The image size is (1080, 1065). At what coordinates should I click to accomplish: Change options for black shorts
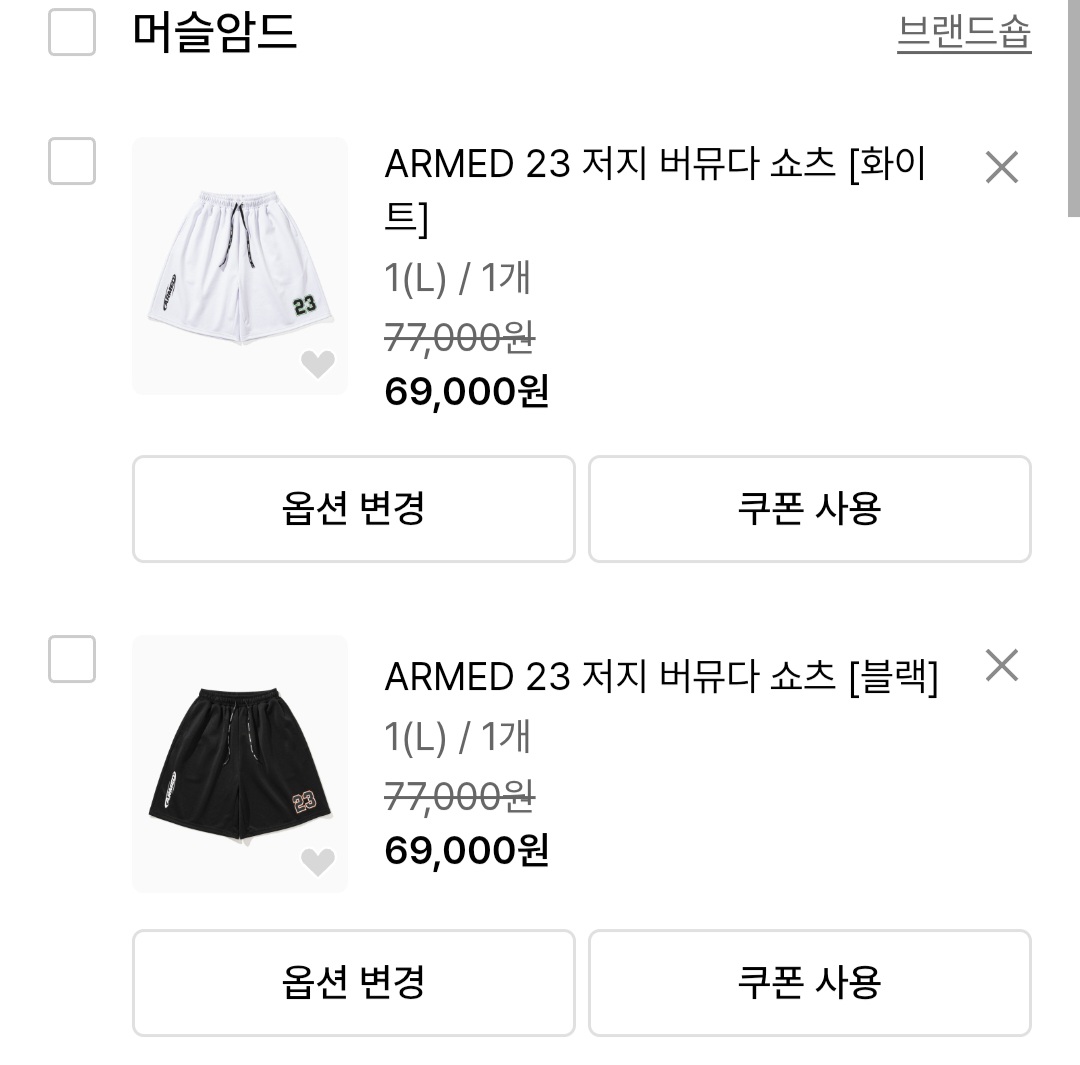pos(353,983)
